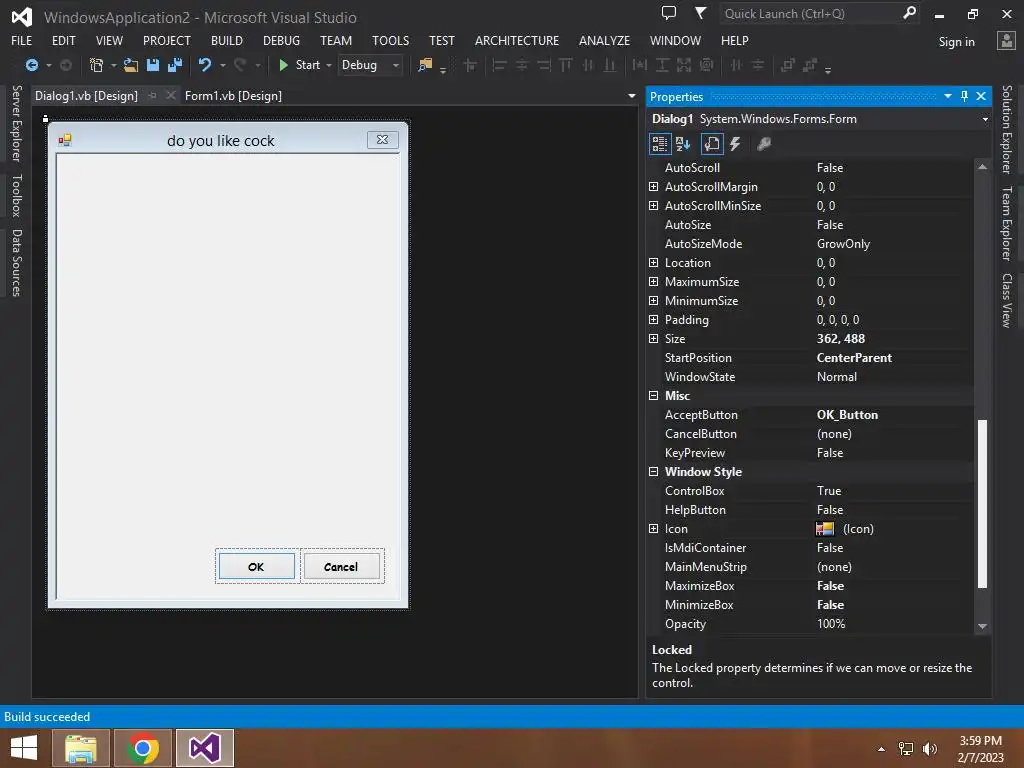The width and height of the screenshot is (1024, 768).
Task: Click the account picture icon near Sign in
Action: (1006, 40)
